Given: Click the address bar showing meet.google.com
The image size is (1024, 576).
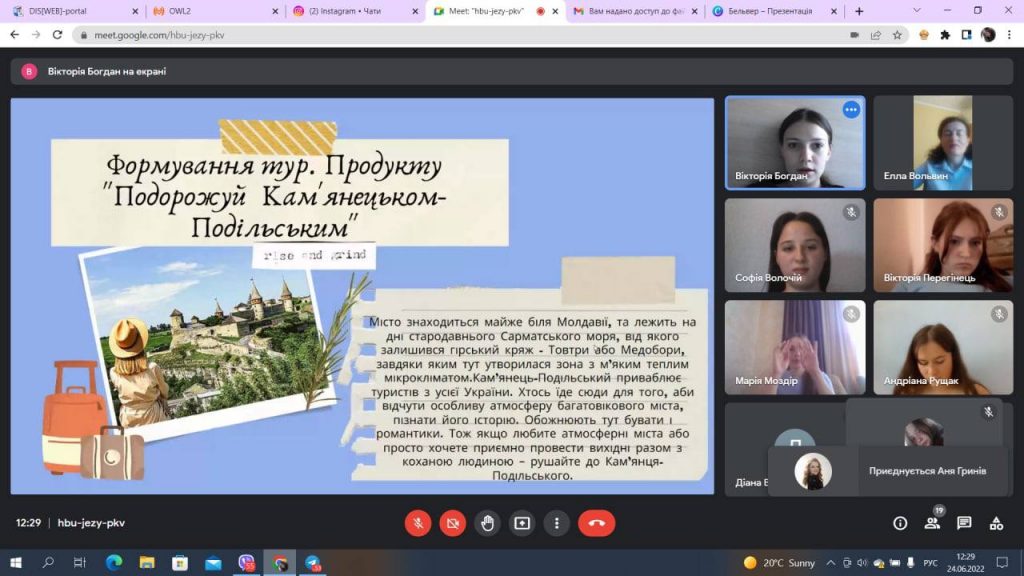Looking at the screenshot, I should click(x=450, y=34).
